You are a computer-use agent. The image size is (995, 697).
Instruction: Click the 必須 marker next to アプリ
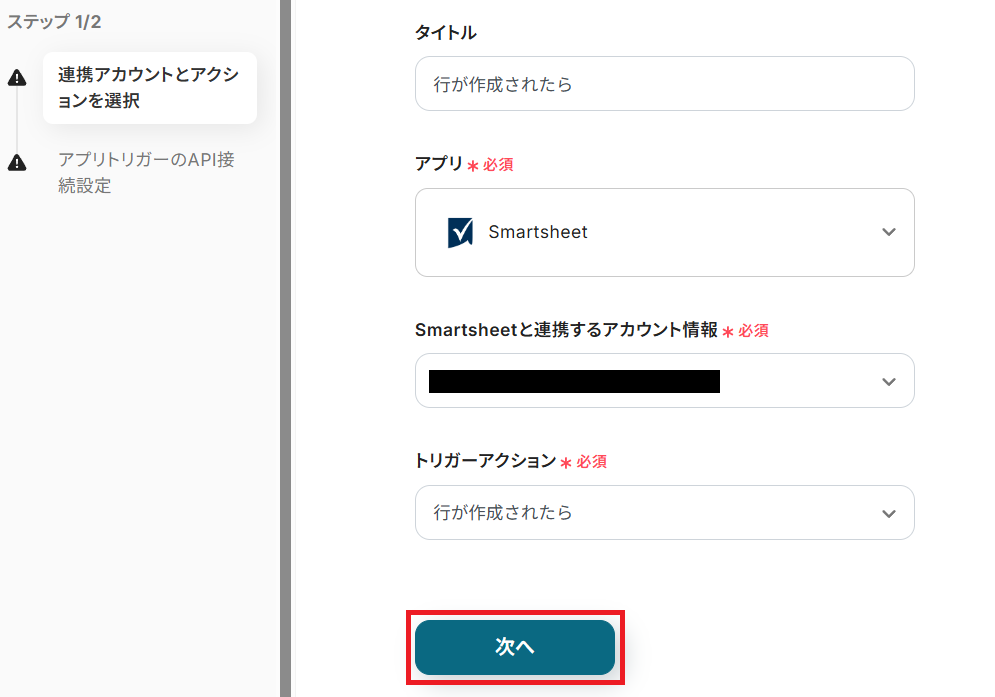(x=498, y=165)
